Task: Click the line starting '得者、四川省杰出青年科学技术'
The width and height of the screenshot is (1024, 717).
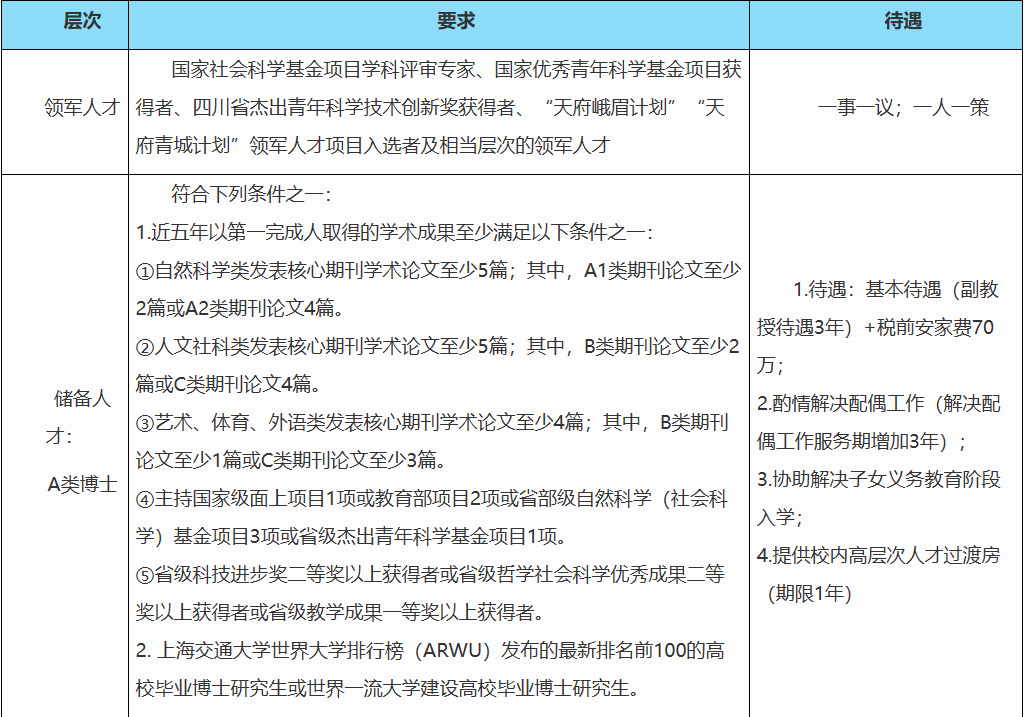Action: (430, 107)
